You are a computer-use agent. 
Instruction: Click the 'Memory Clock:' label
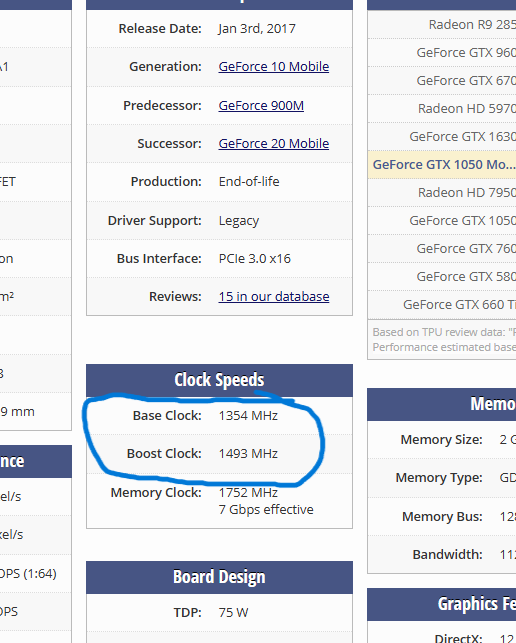click(156, 493)
